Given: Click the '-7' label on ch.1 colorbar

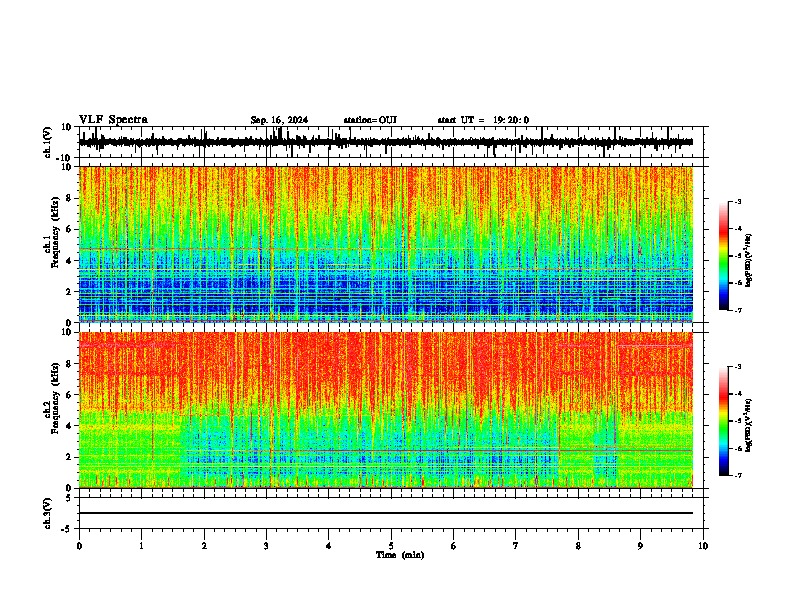Looking at the screenshot, I should pyautogui.click(x=738, y=310).
